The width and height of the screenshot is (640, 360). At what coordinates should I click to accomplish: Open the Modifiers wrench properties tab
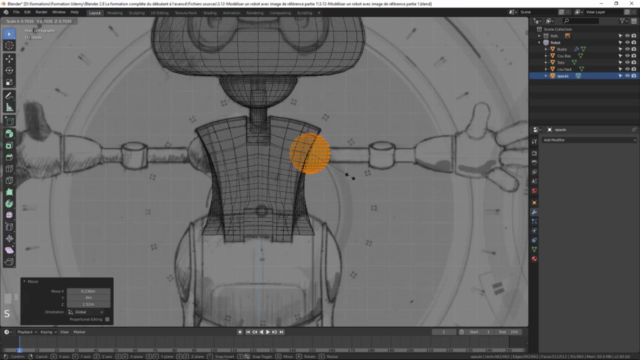(x=534, y=212)
